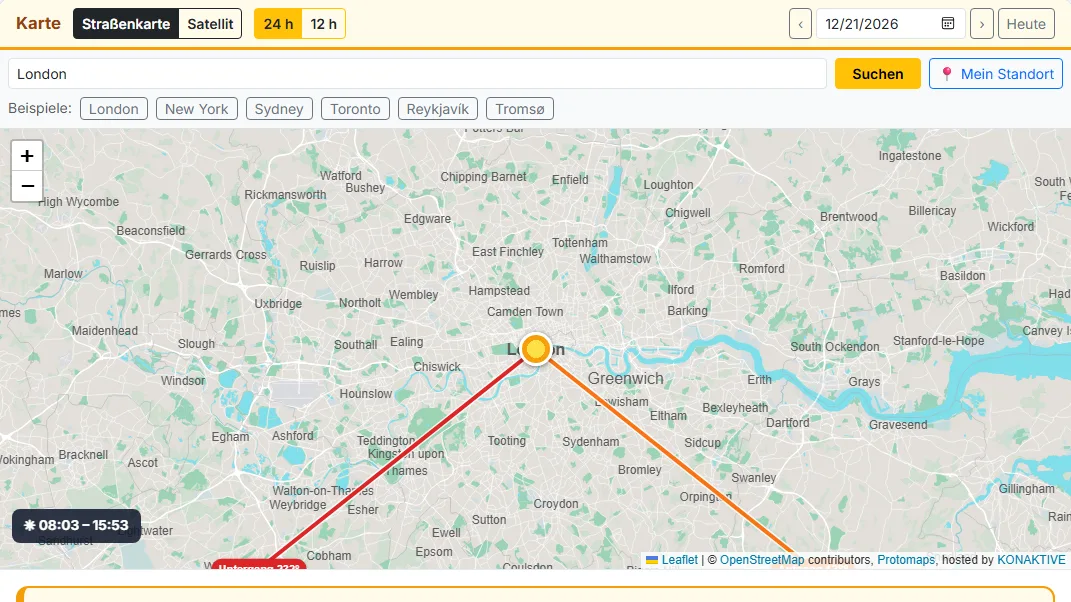This screenshot has width=1071, height=602.
Task: Open the Protomaps link
Action: pyautogui.click(x=906, y=560)
